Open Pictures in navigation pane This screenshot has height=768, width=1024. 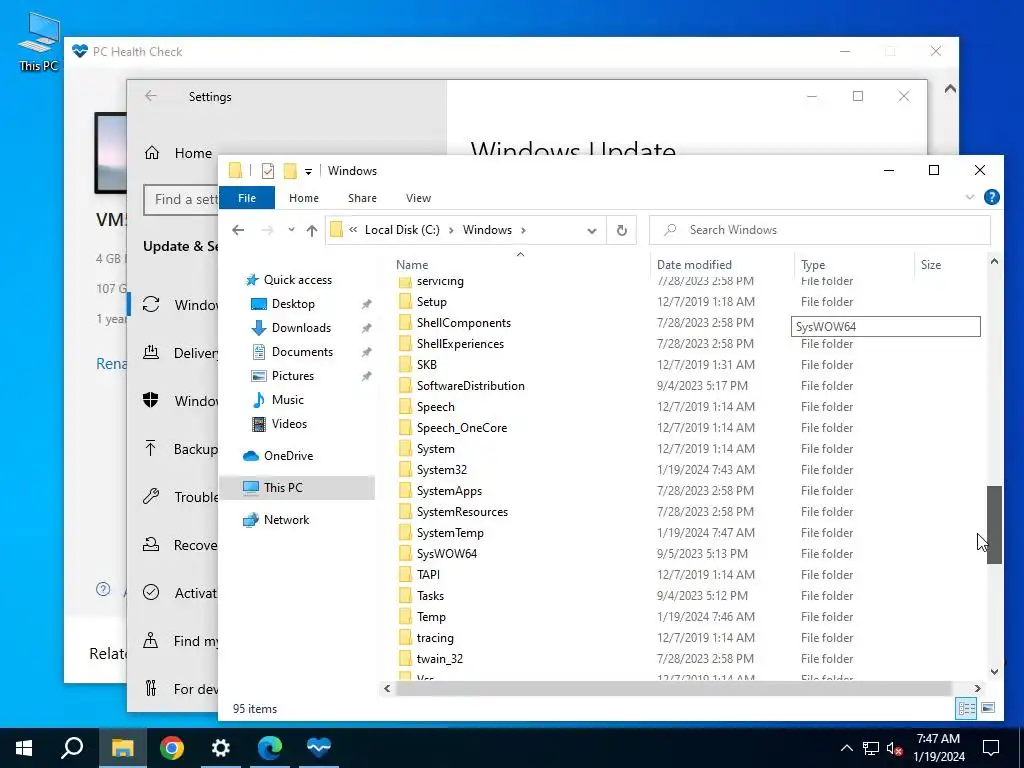[292, 376]
